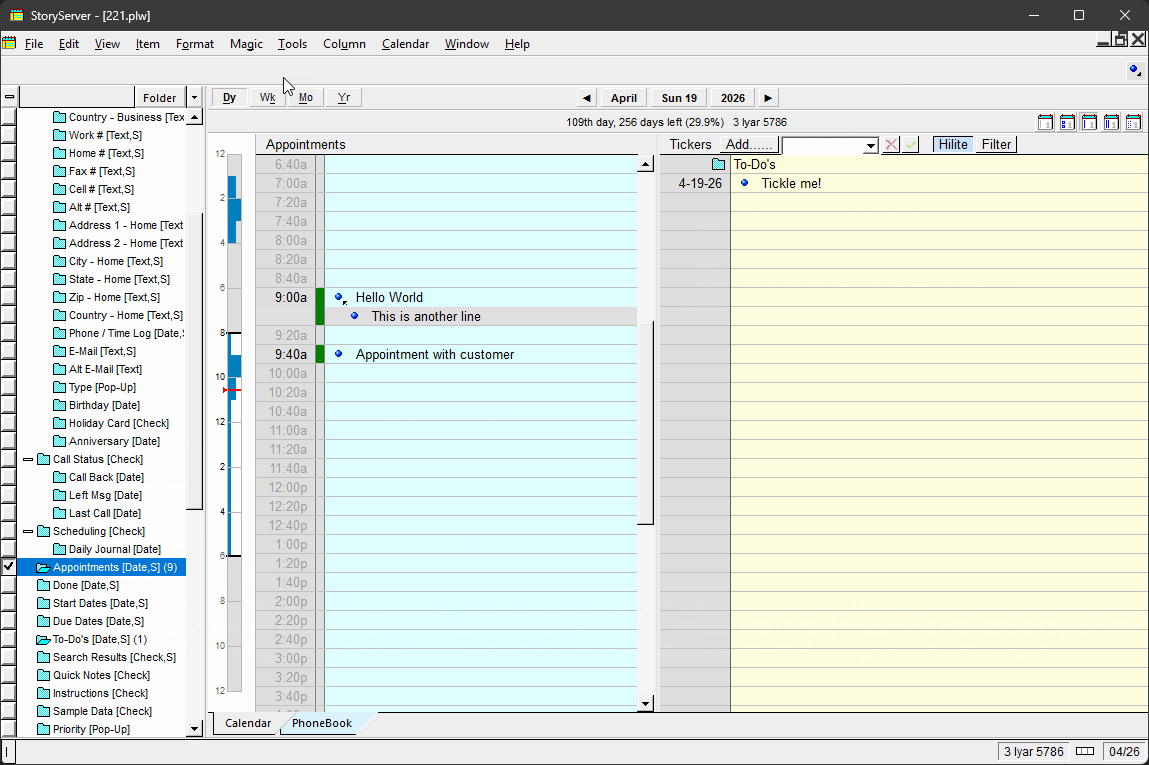Click the open folder icon of Appointments
Image resolution: width=1149 pixels, height=765 pixels.
(43, 567)
